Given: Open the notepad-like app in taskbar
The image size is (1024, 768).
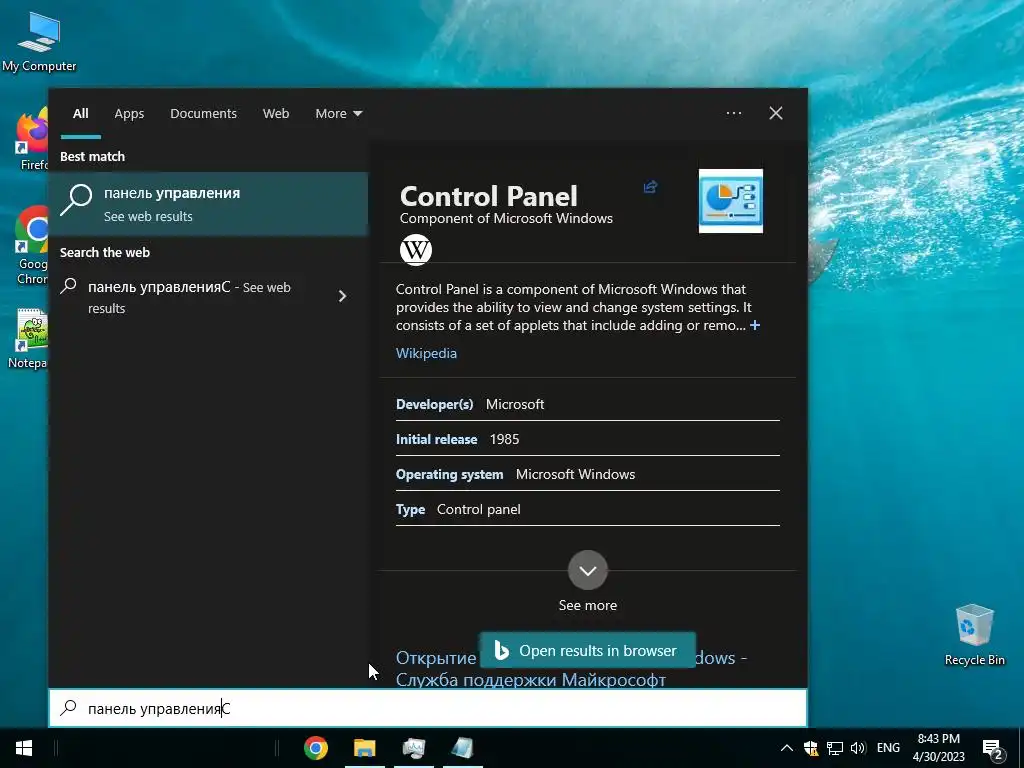Looking at the screenshot, I should (462, 748).
